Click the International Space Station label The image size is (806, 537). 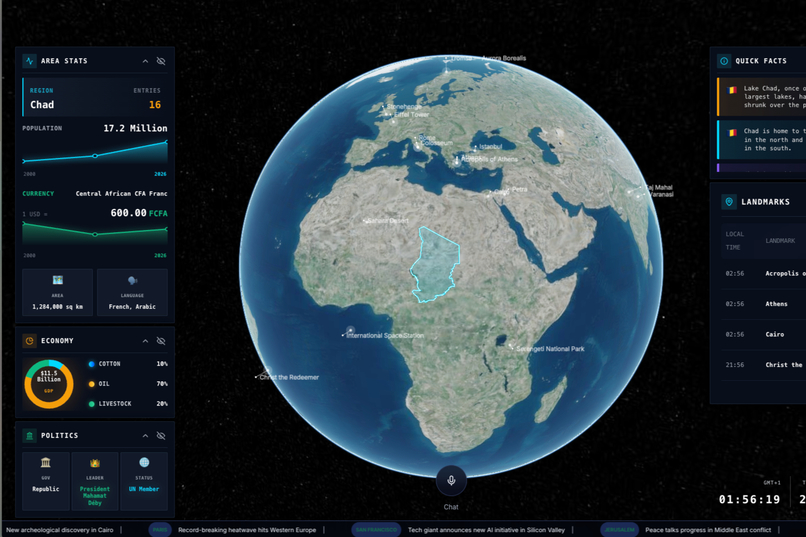pos(385,336)
